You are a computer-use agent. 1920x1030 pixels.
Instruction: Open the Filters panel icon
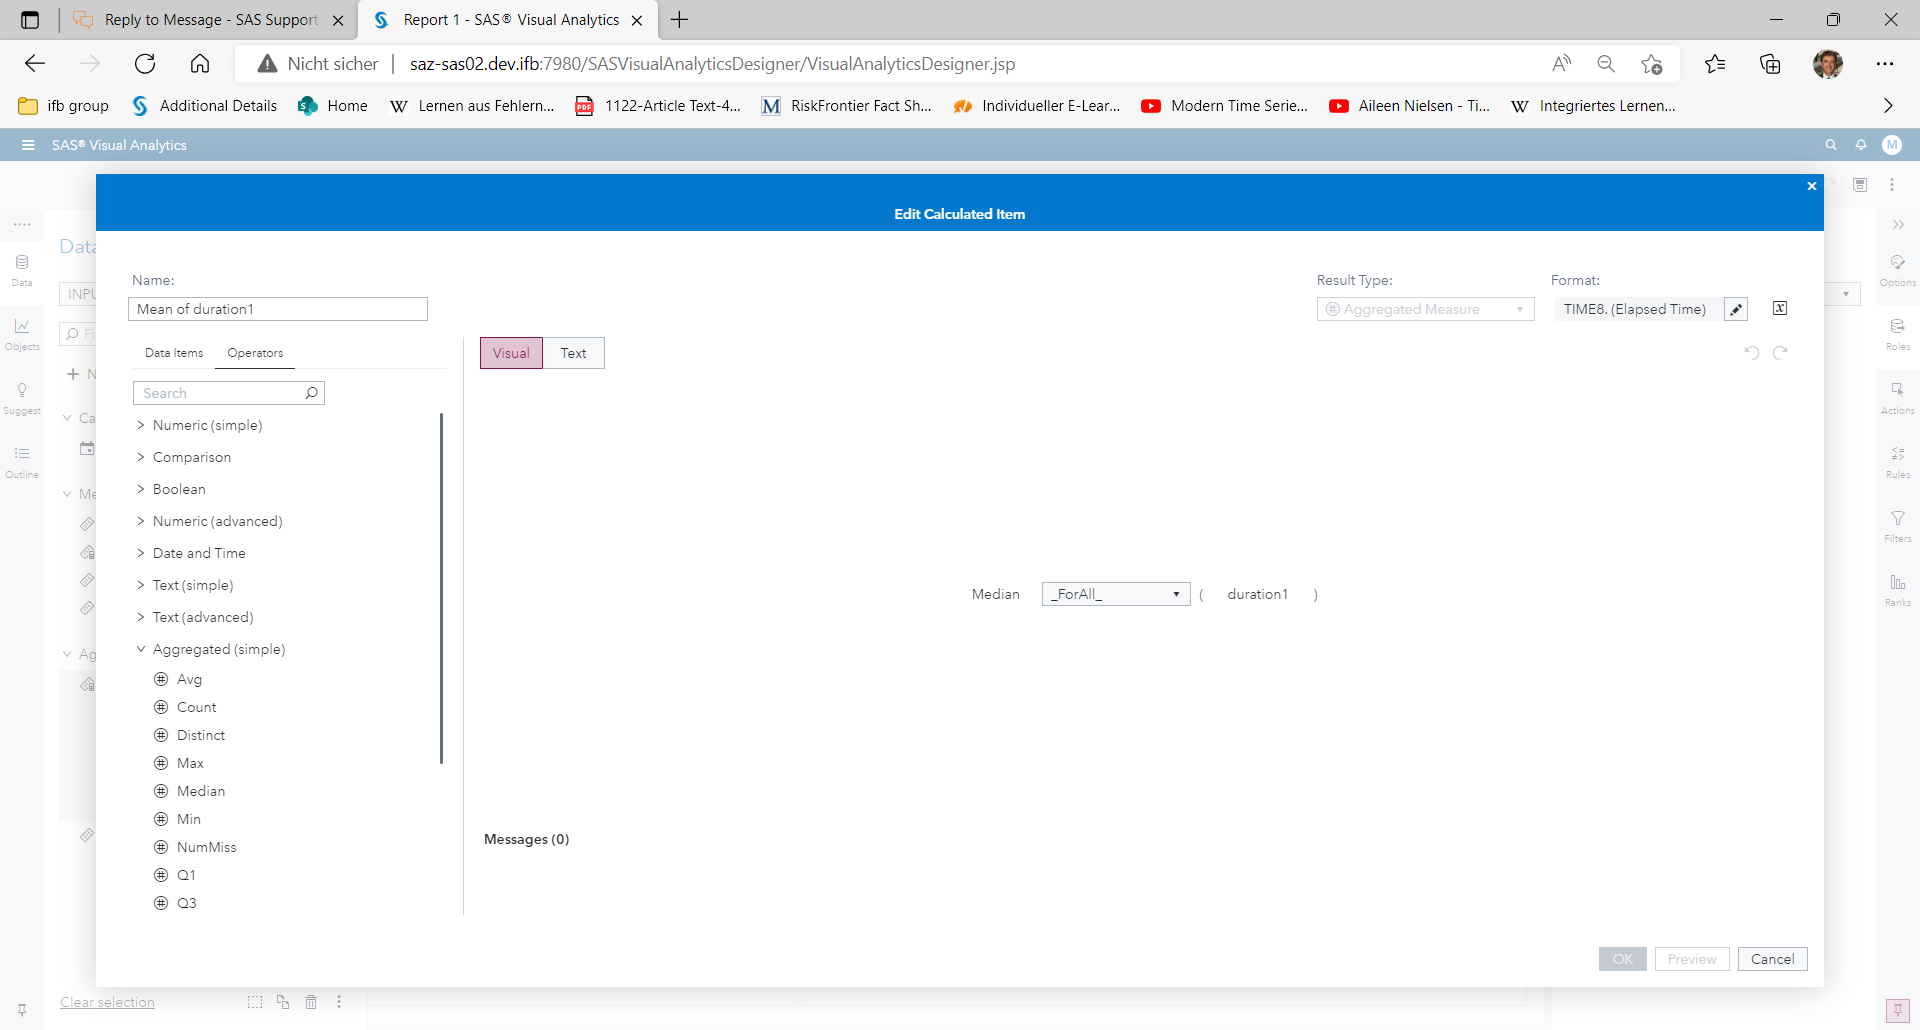[x=1898, y=524]
